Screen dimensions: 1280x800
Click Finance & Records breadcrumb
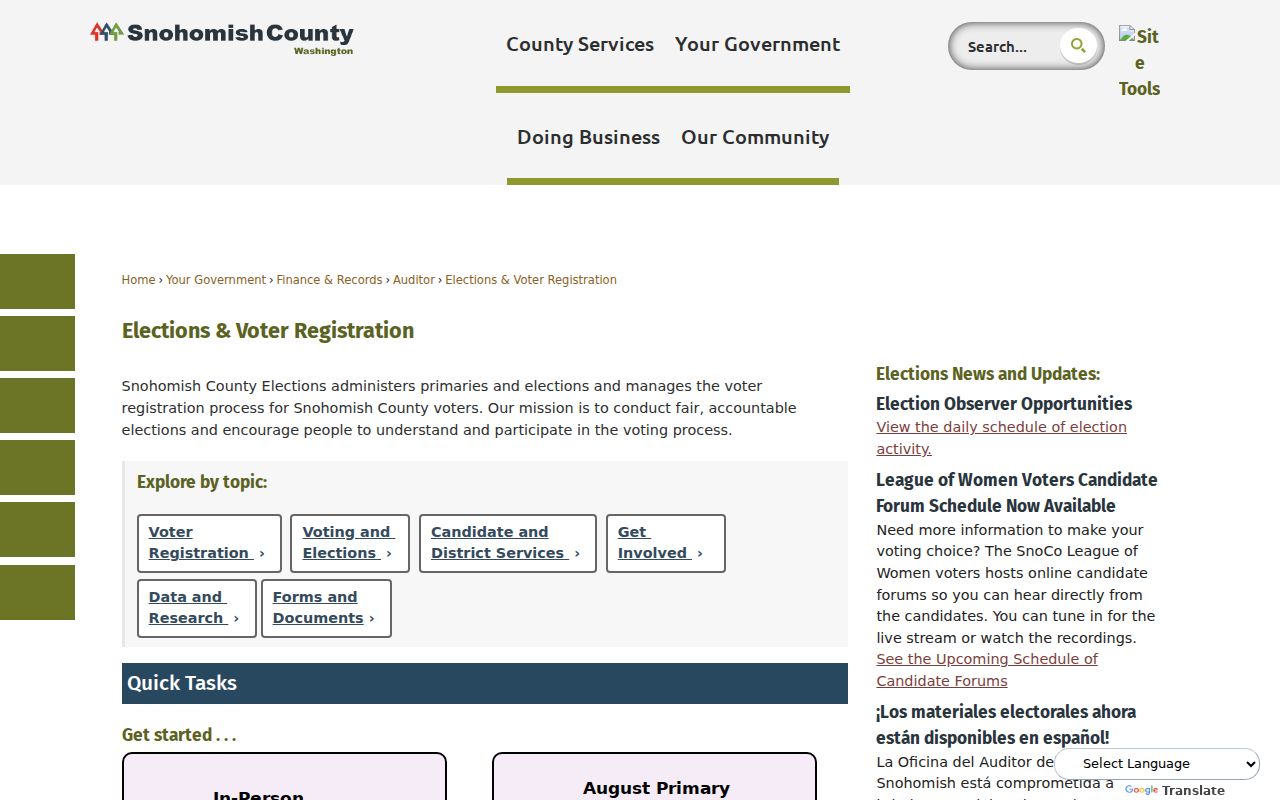coord(329,280)
